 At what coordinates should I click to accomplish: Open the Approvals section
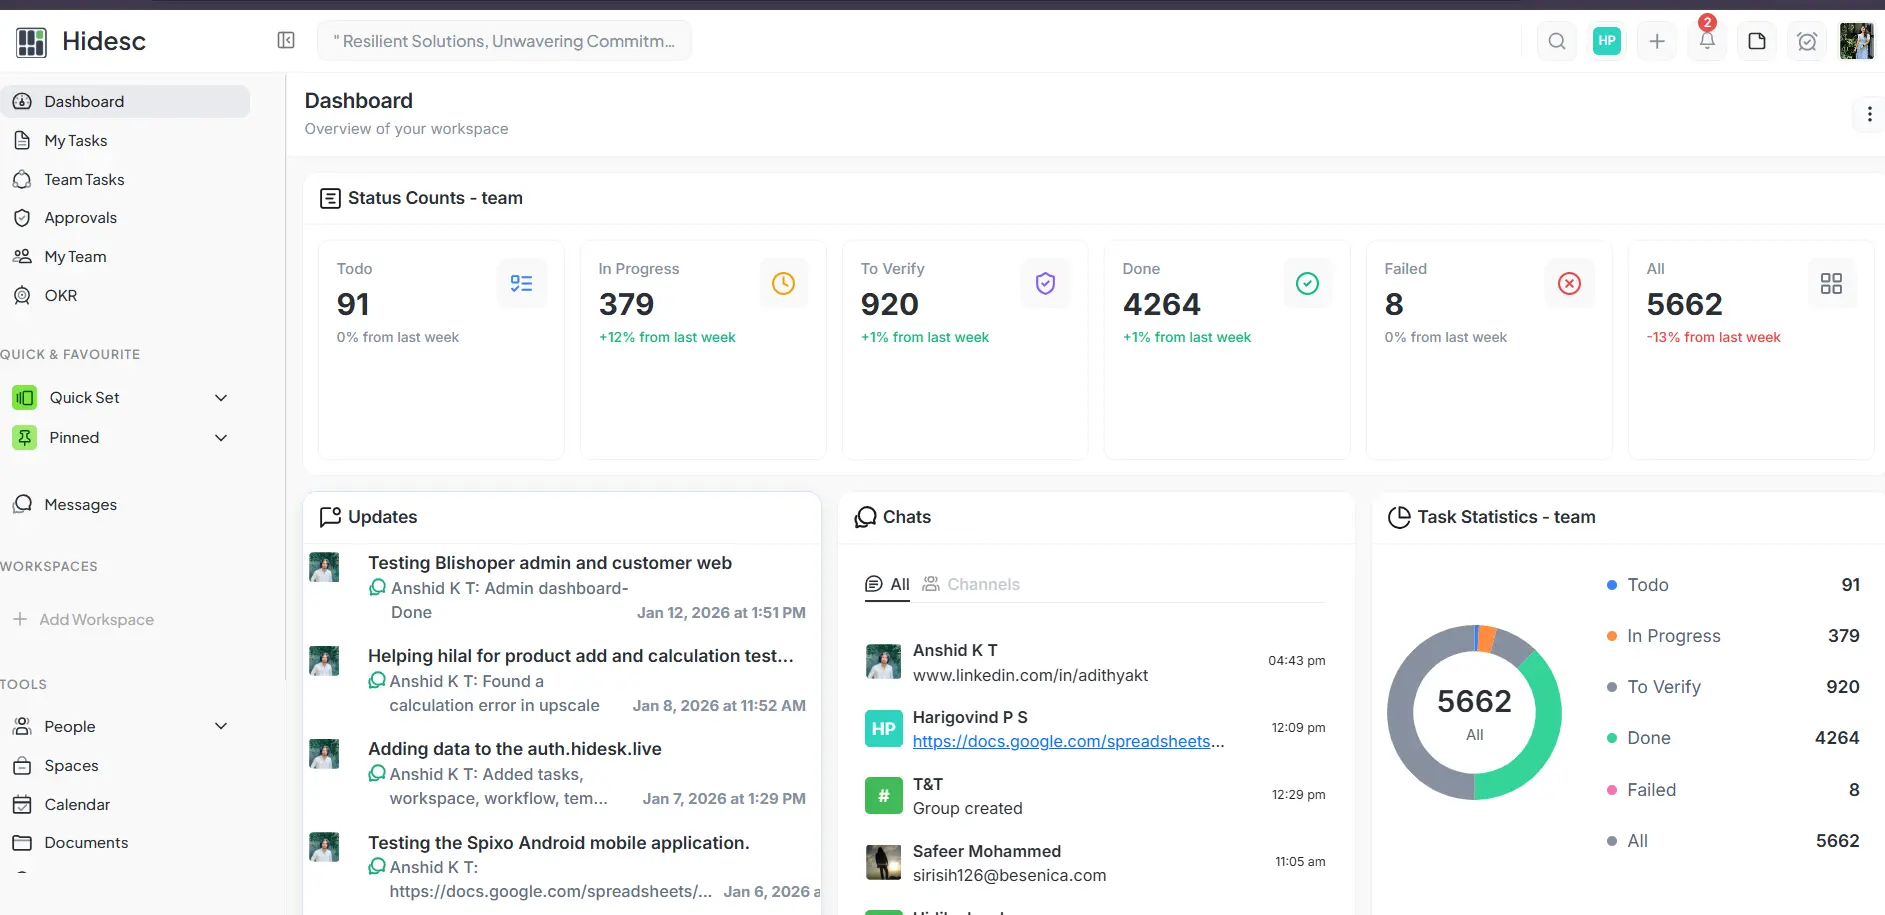click(x=80, y=217)
